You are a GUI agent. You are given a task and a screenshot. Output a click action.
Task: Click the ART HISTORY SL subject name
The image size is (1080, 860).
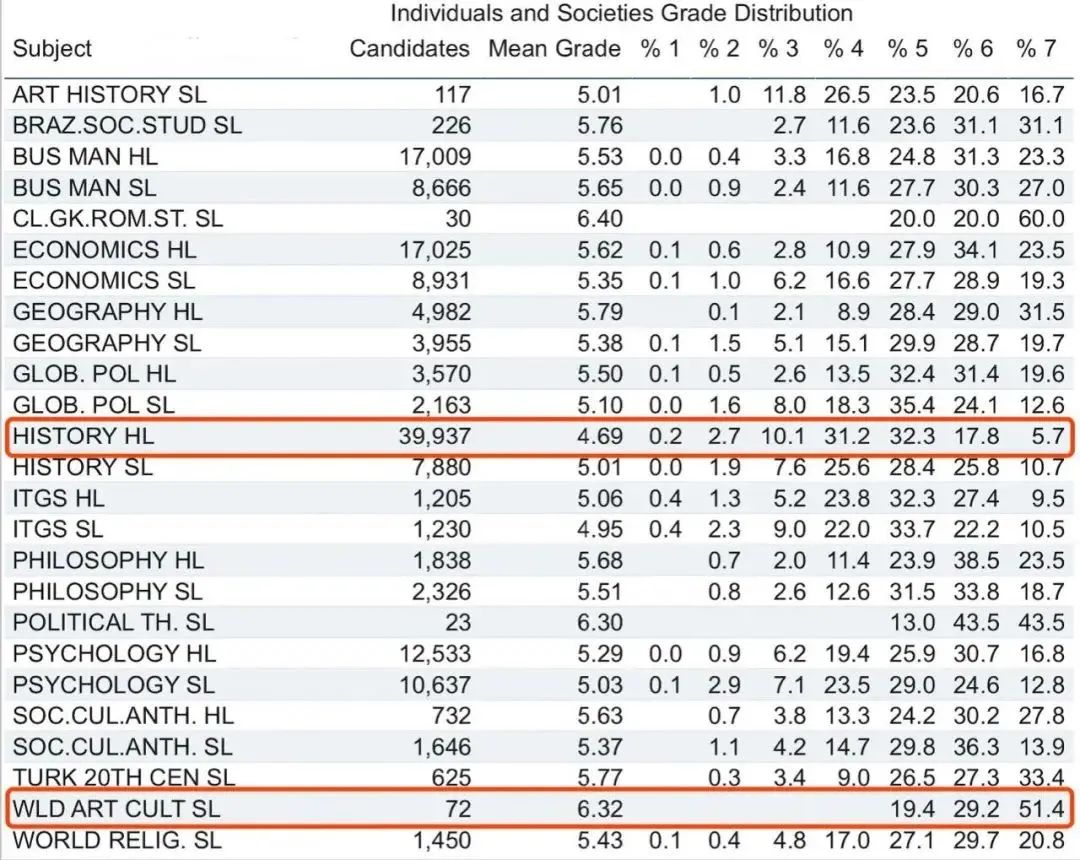coord(109,95)
